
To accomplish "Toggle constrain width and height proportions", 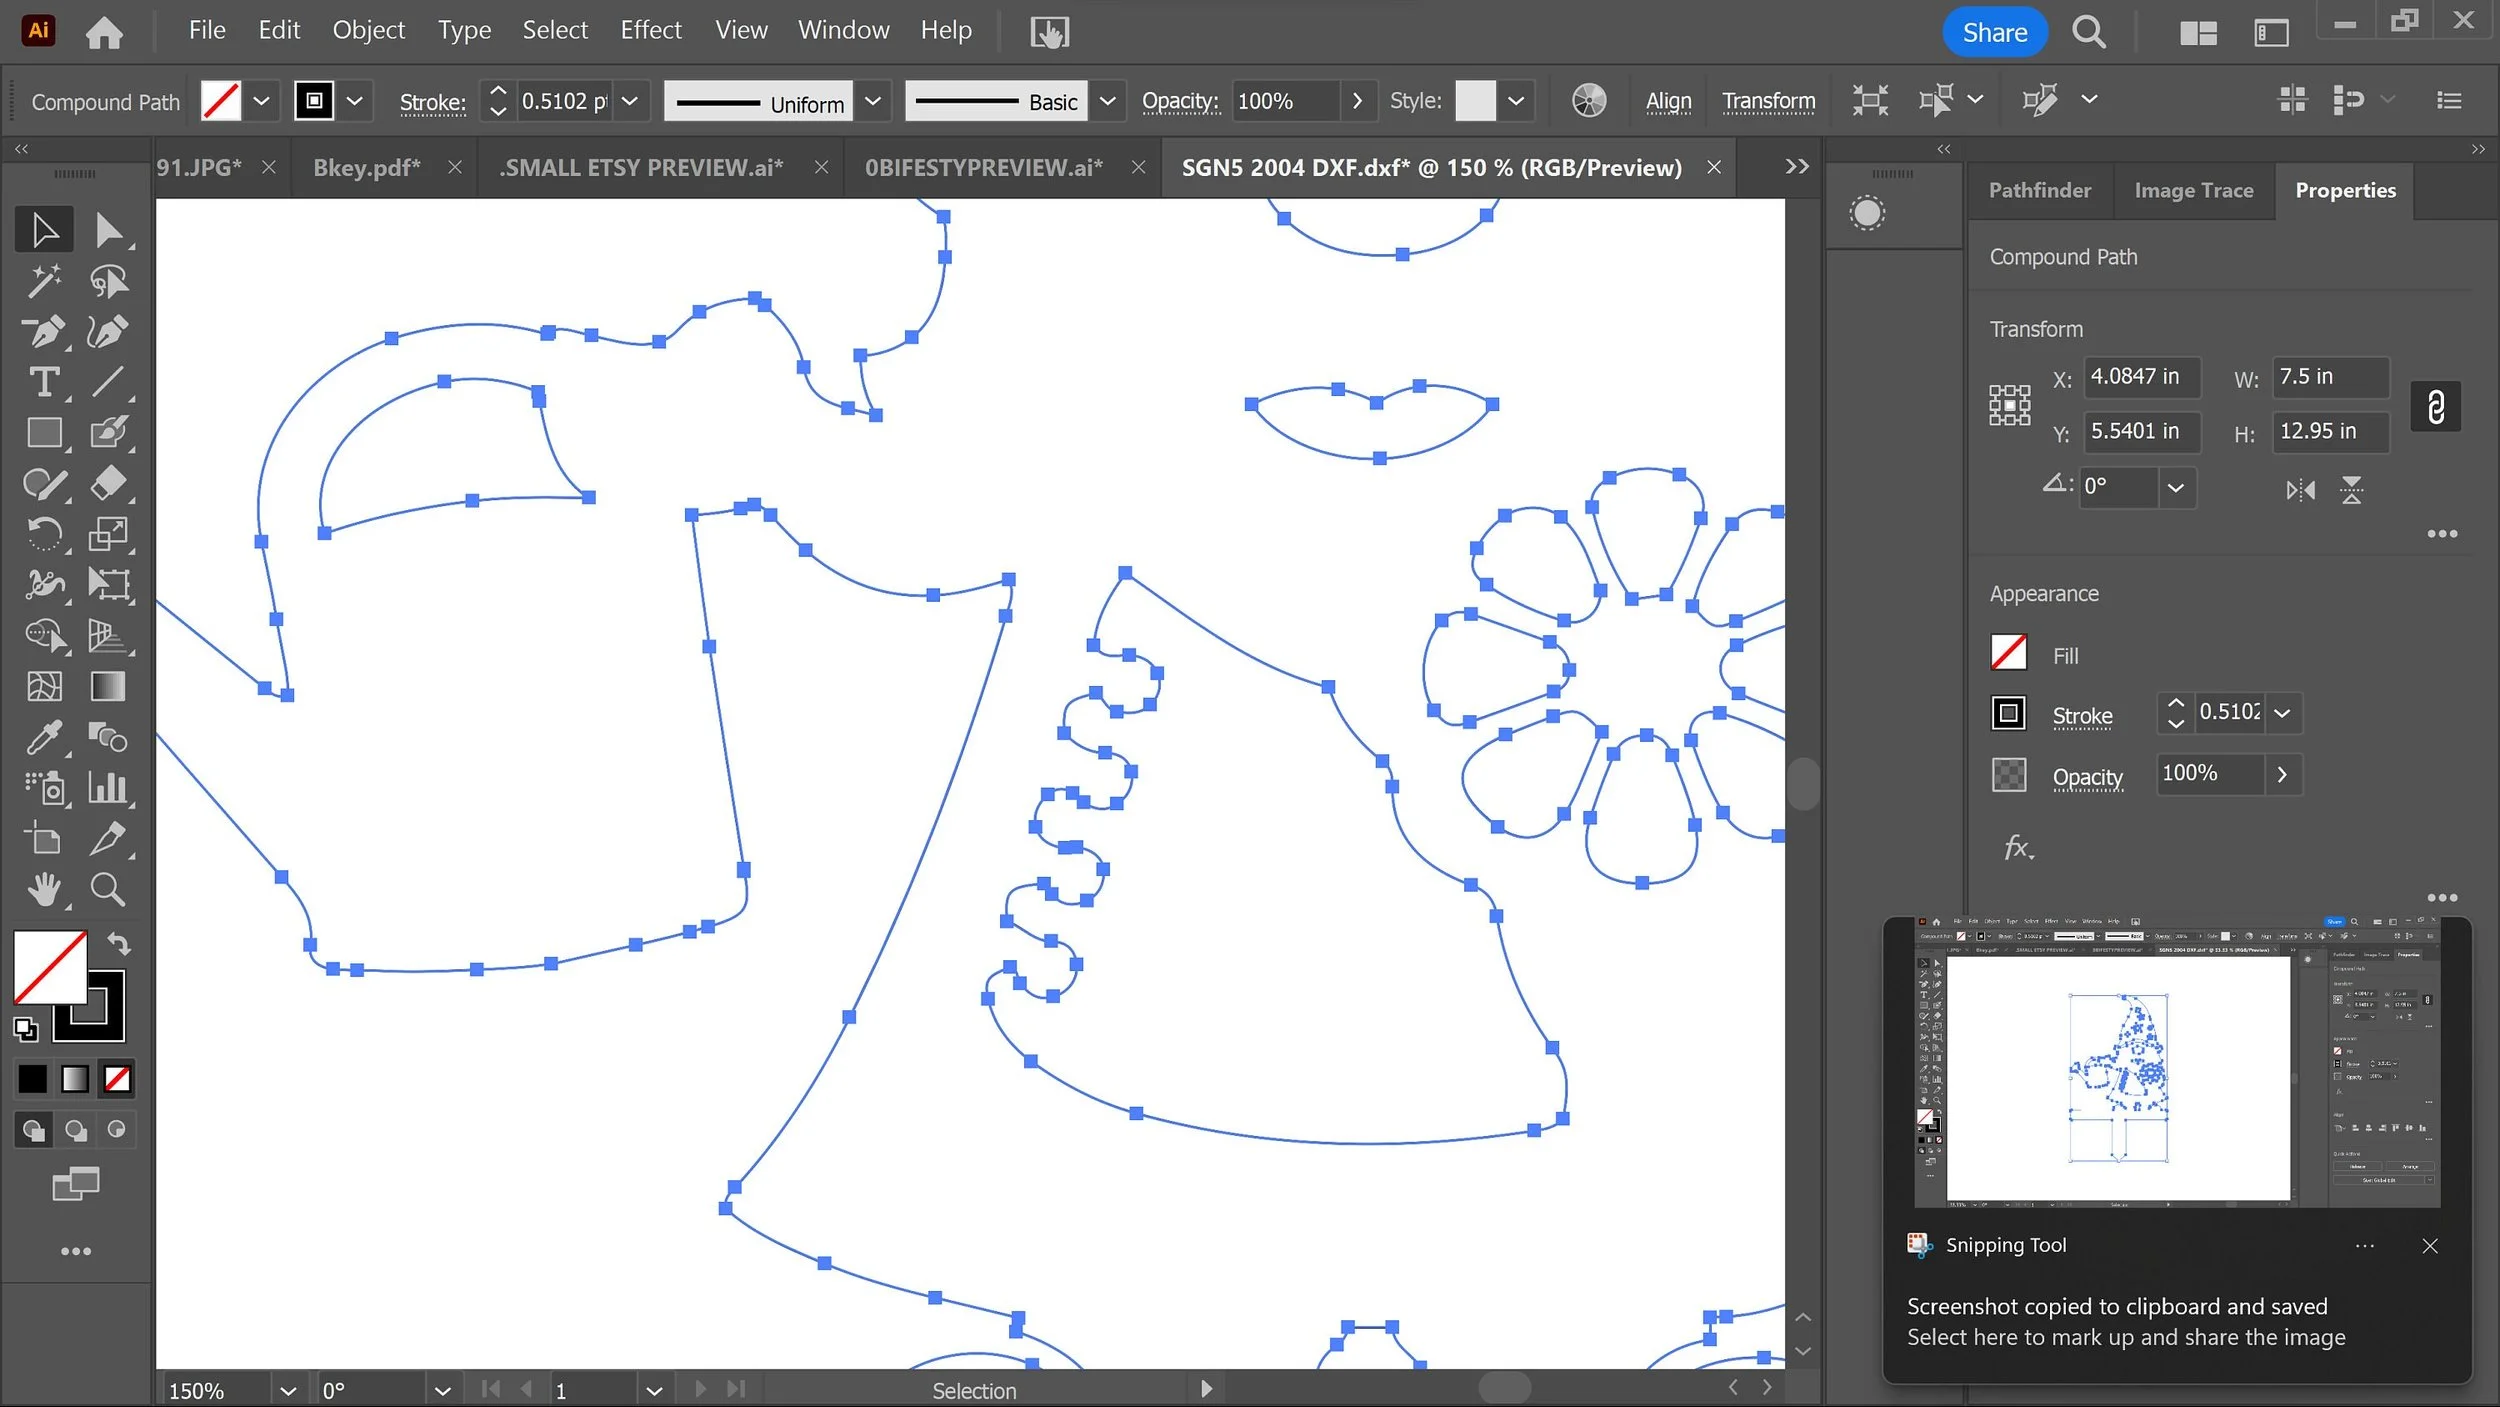I will click(2435, 406).
